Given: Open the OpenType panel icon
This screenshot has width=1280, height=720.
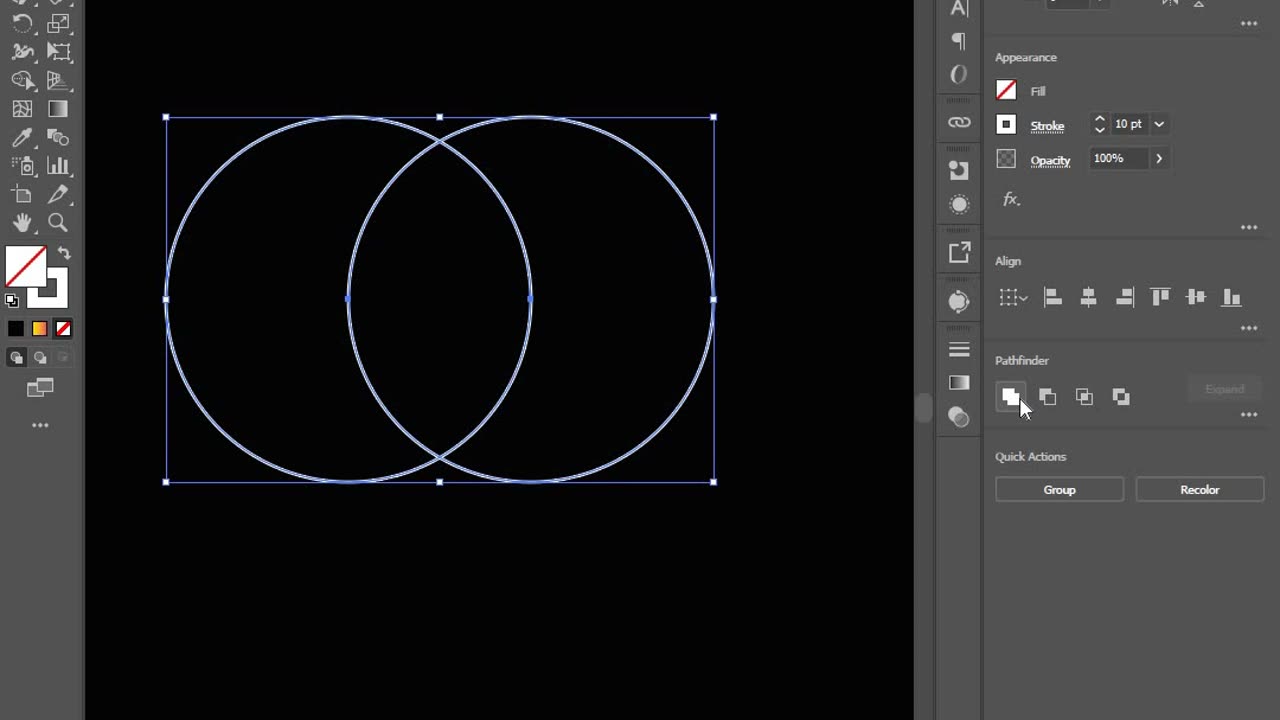Looking at the screenshot, I should point(959,75).
